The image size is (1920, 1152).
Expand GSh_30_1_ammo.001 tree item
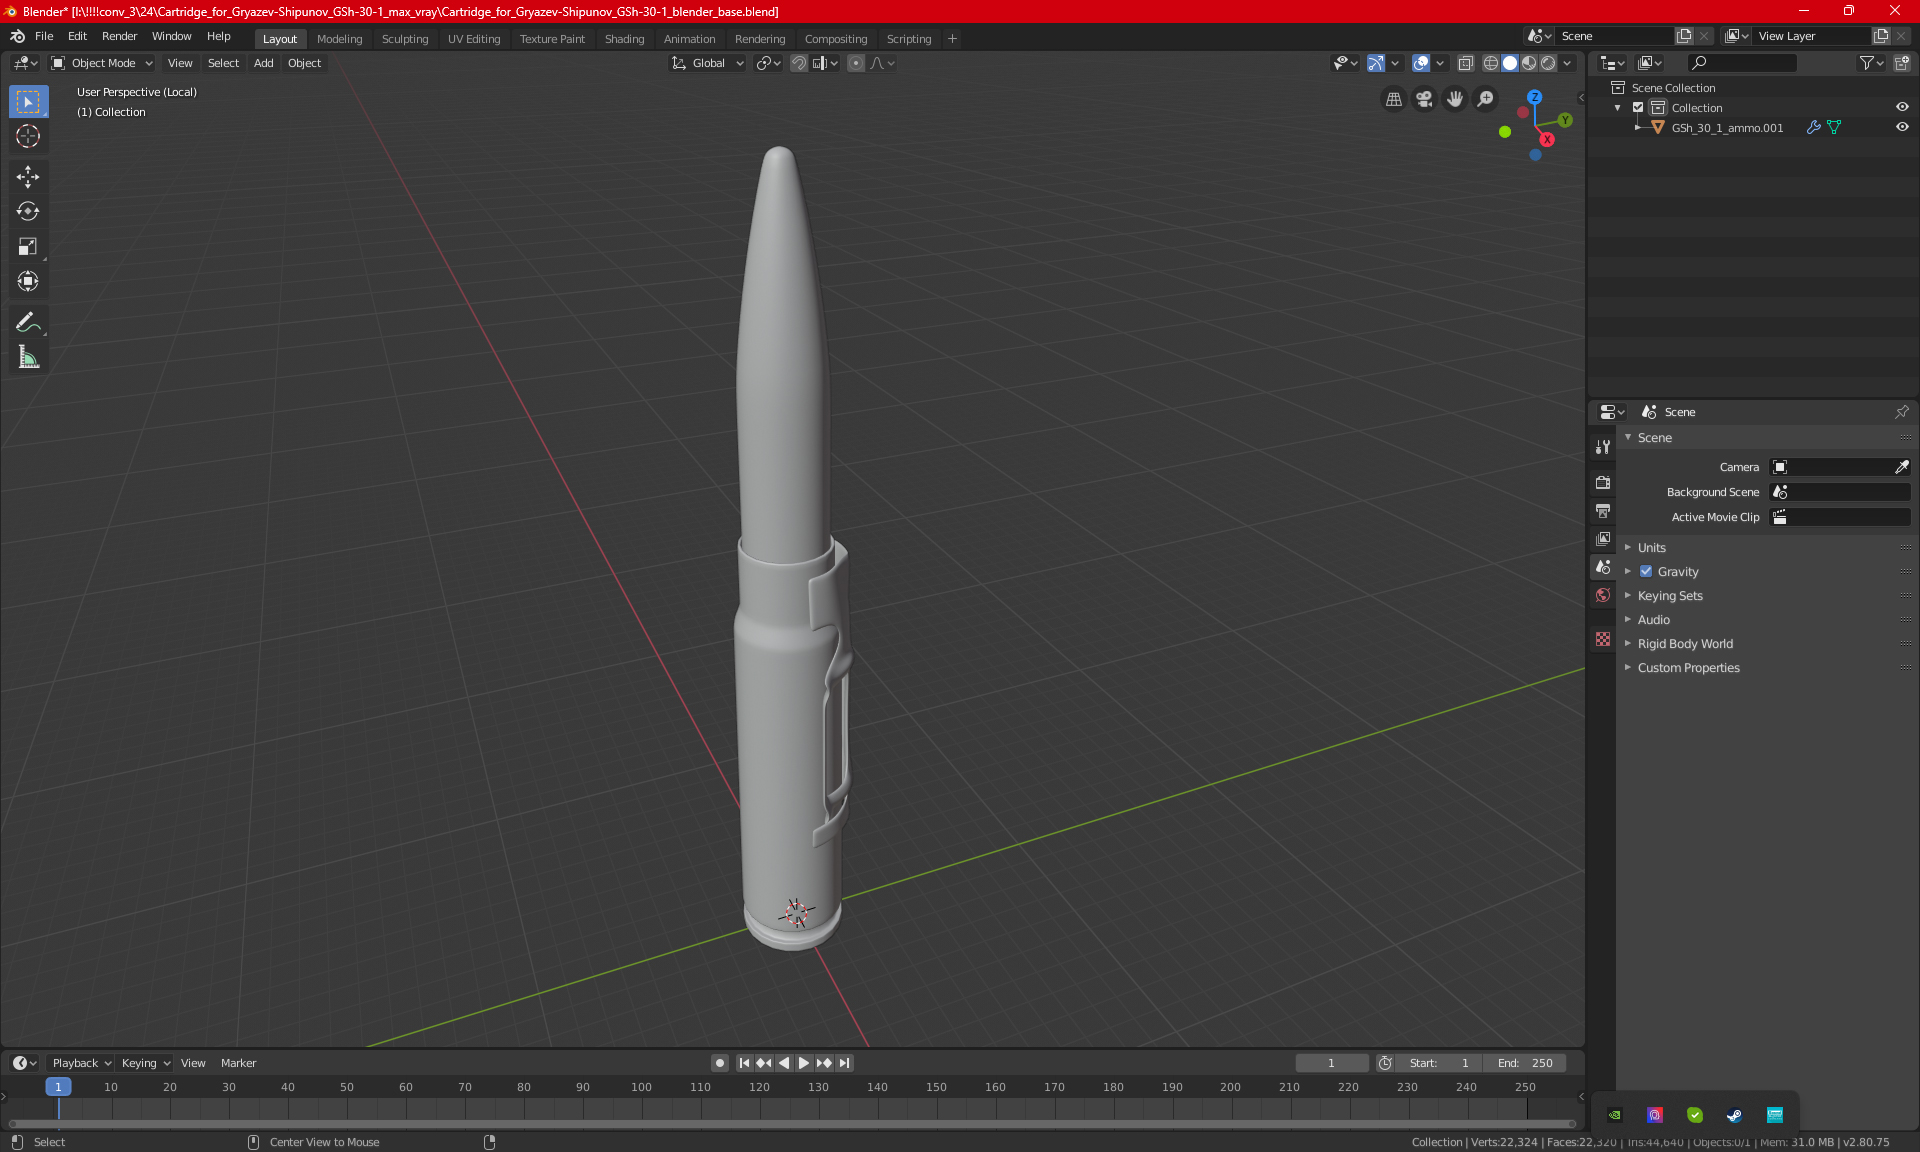[x=1637, y=127]
